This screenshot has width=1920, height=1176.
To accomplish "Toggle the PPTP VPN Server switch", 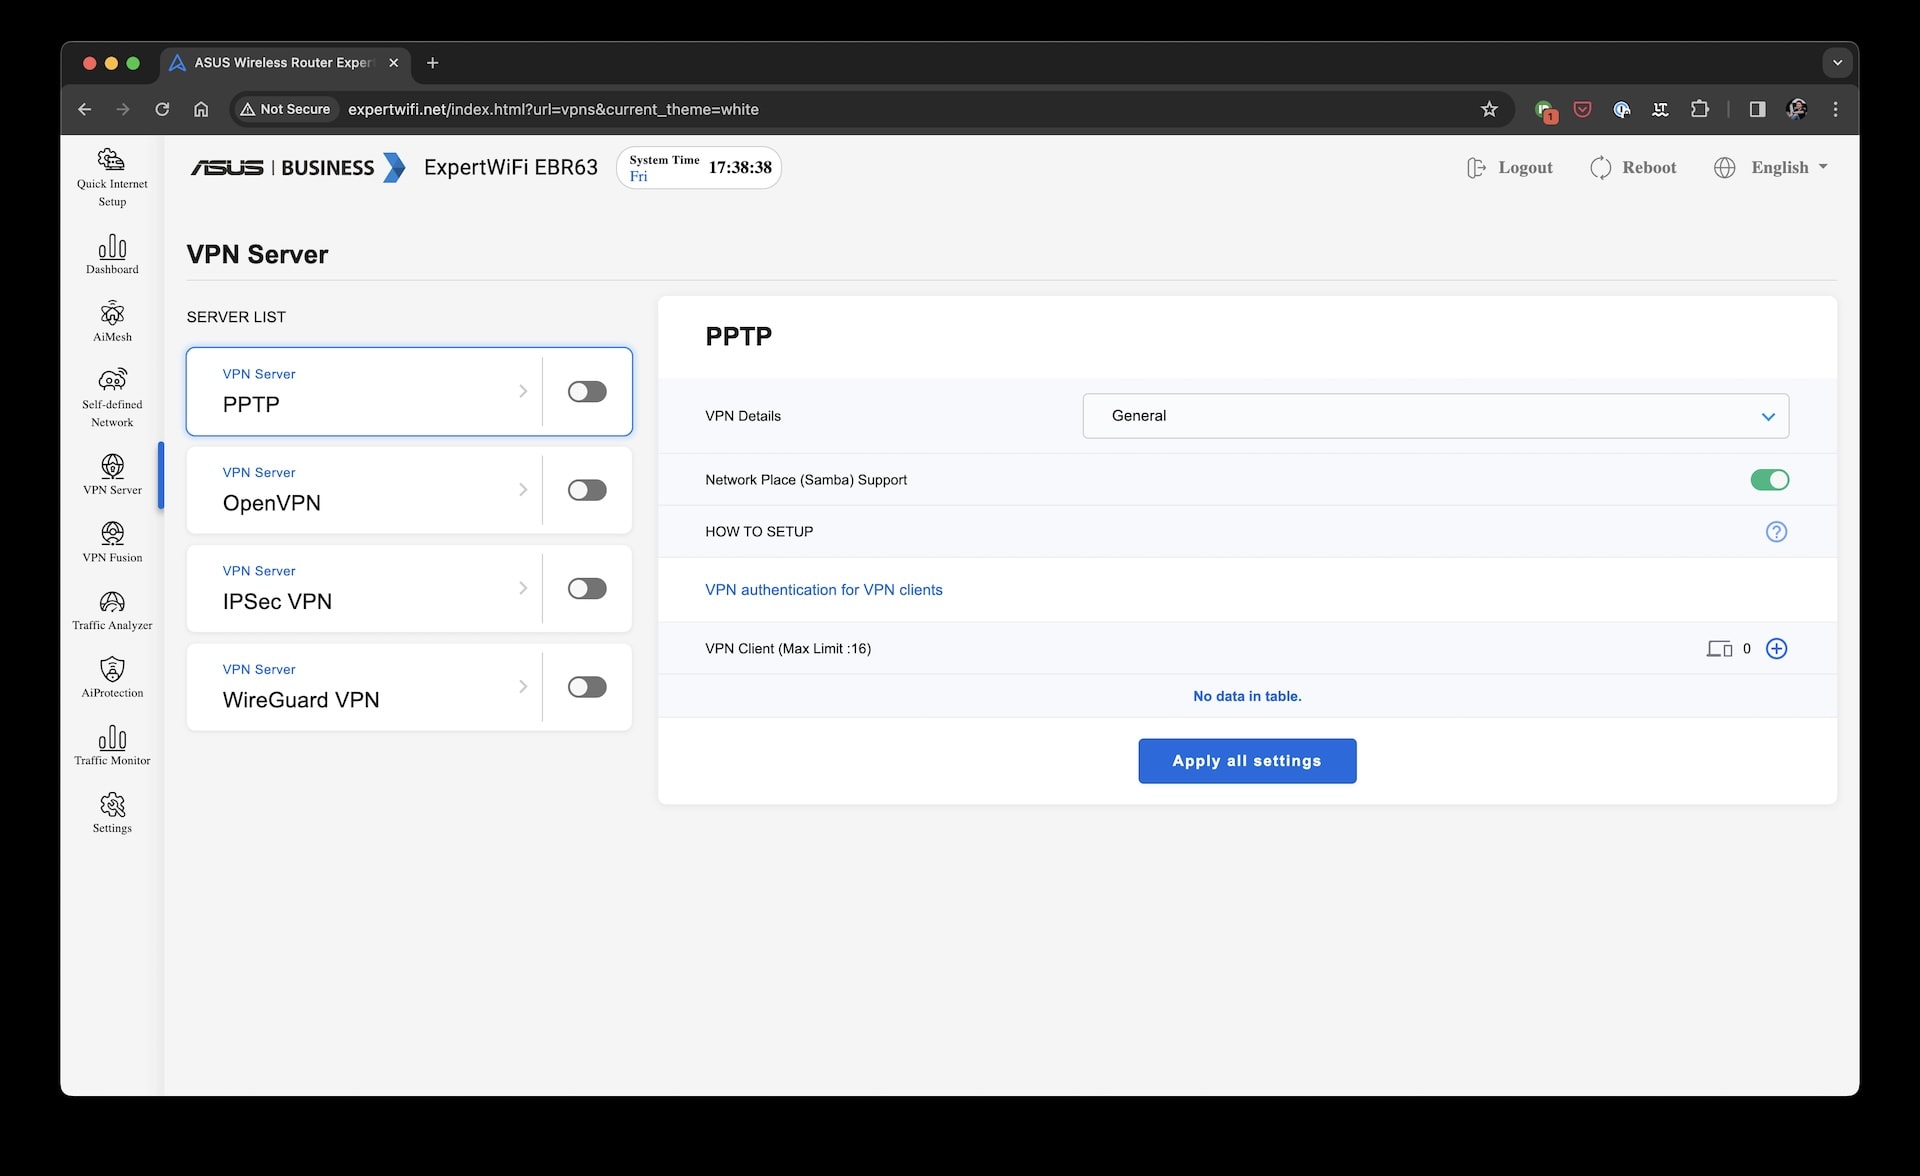I will (x=587, y=391).
